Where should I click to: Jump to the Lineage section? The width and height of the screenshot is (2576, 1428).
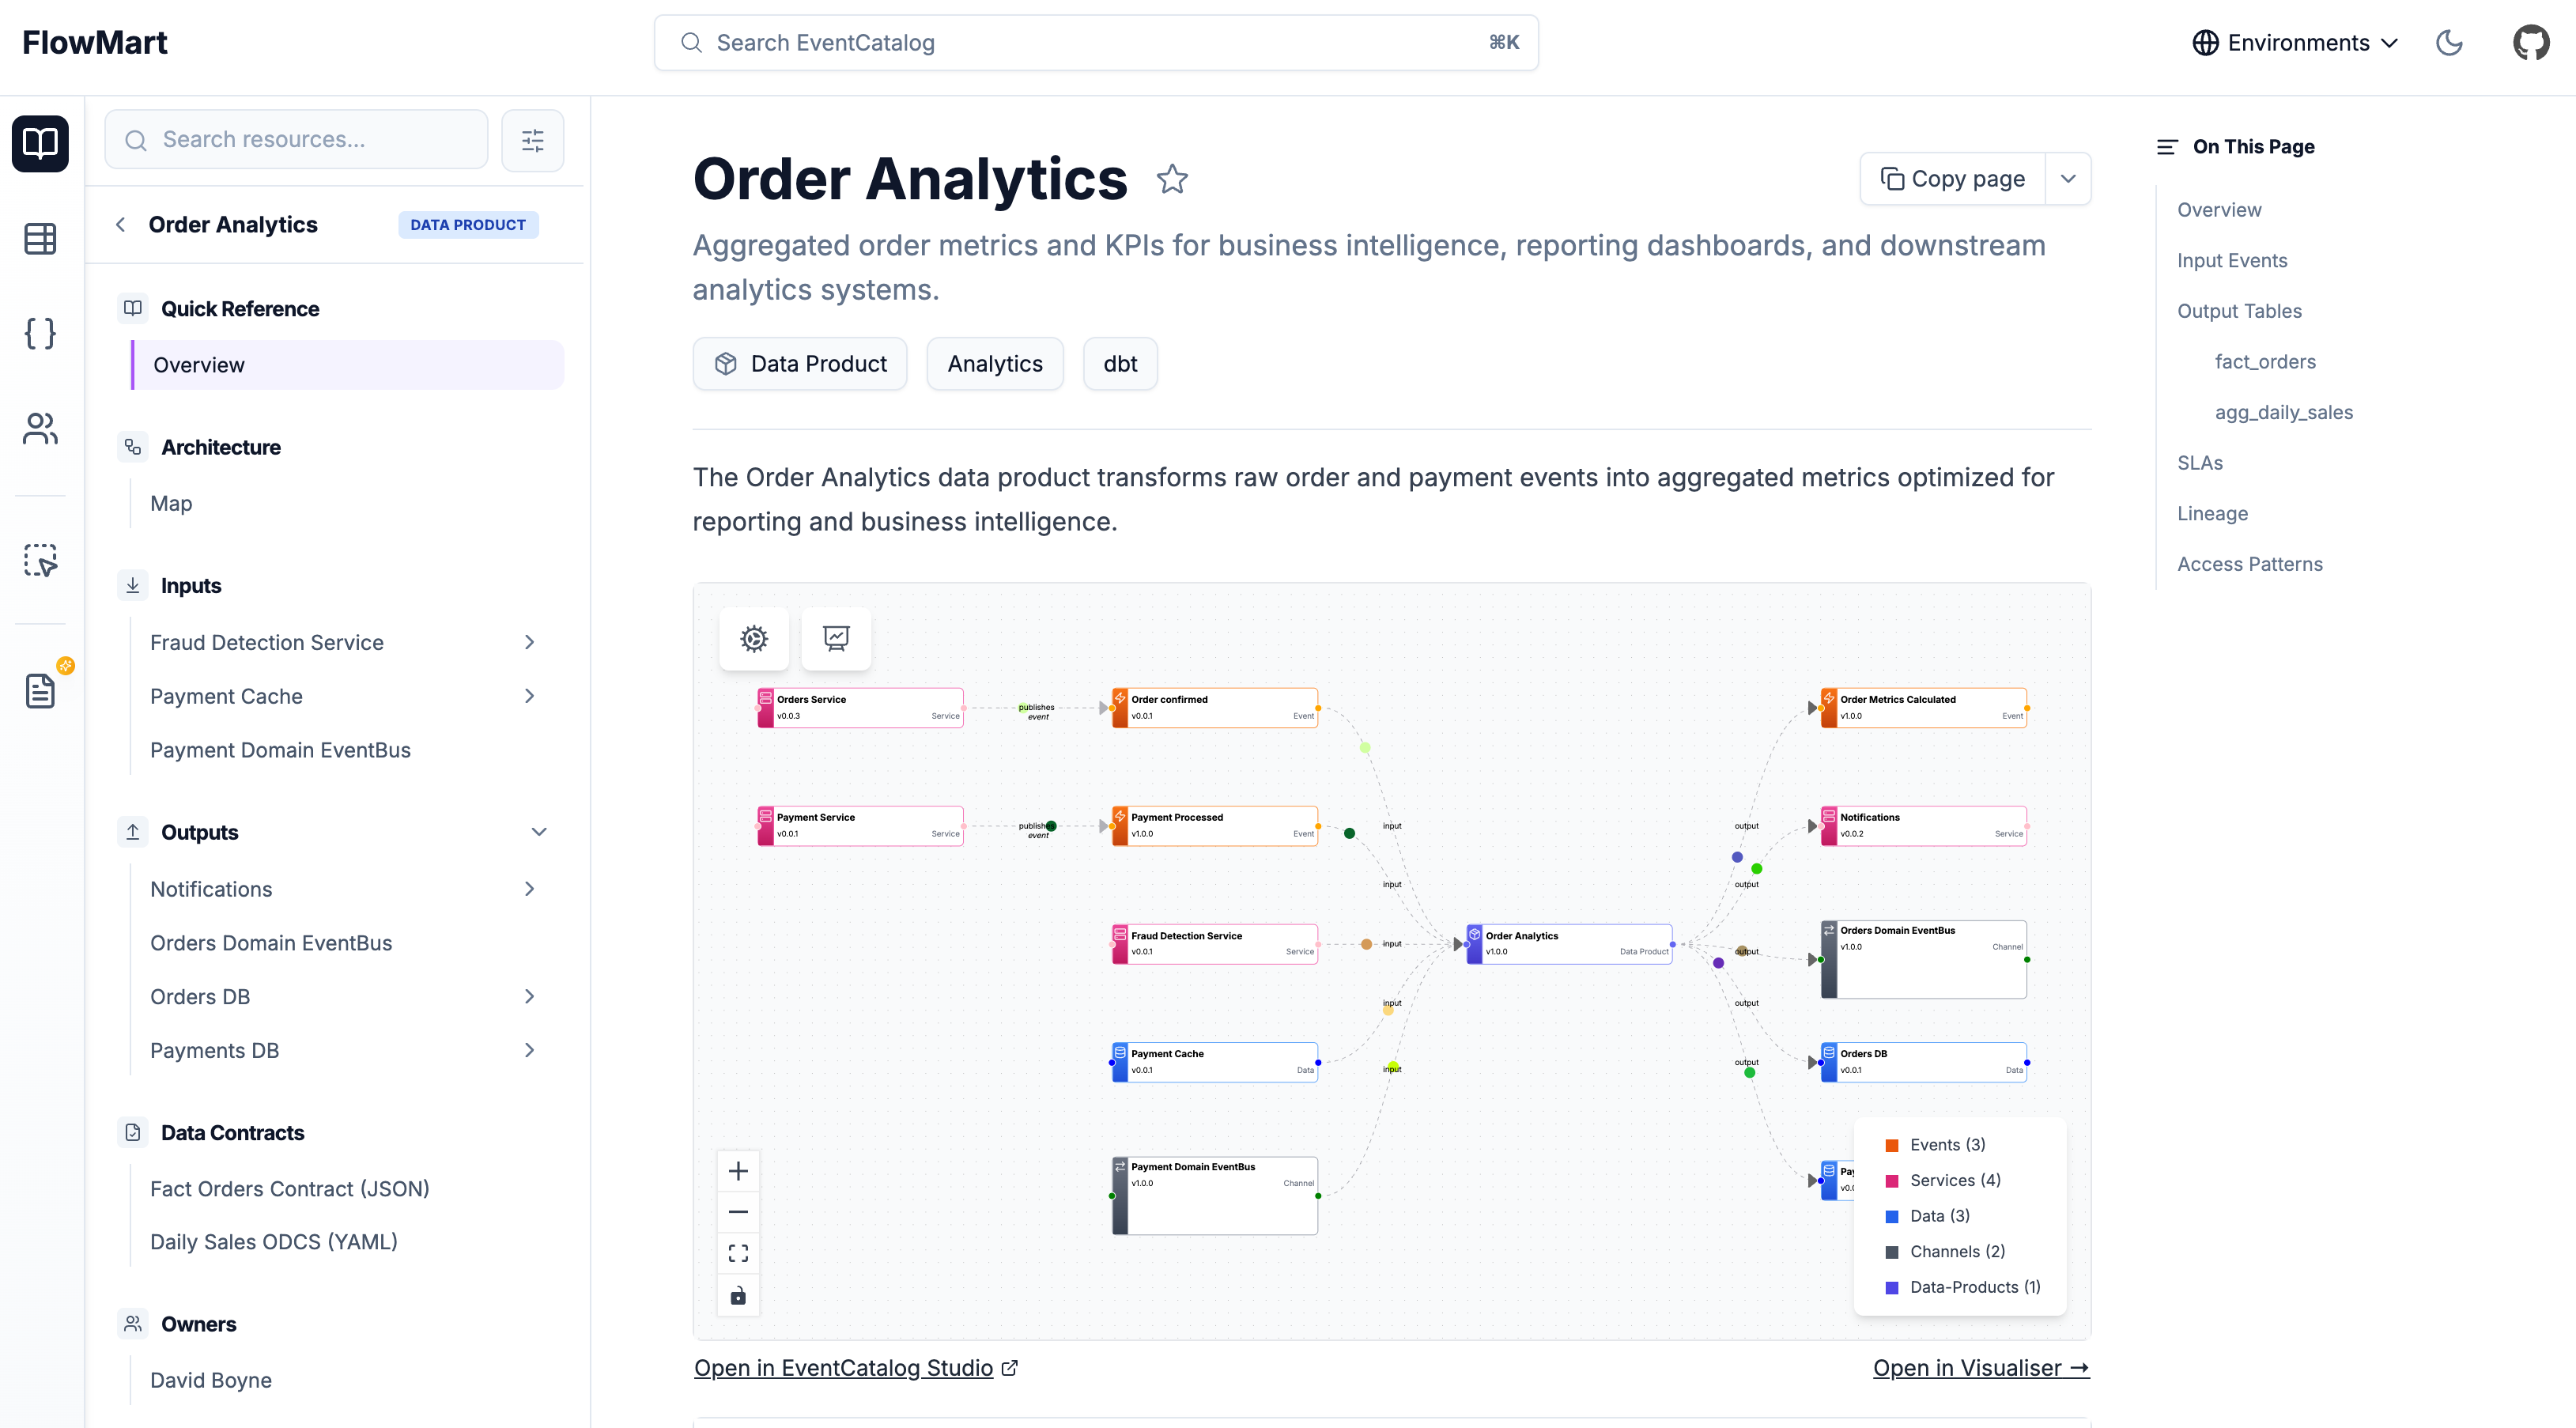(x=2212, y=513)
